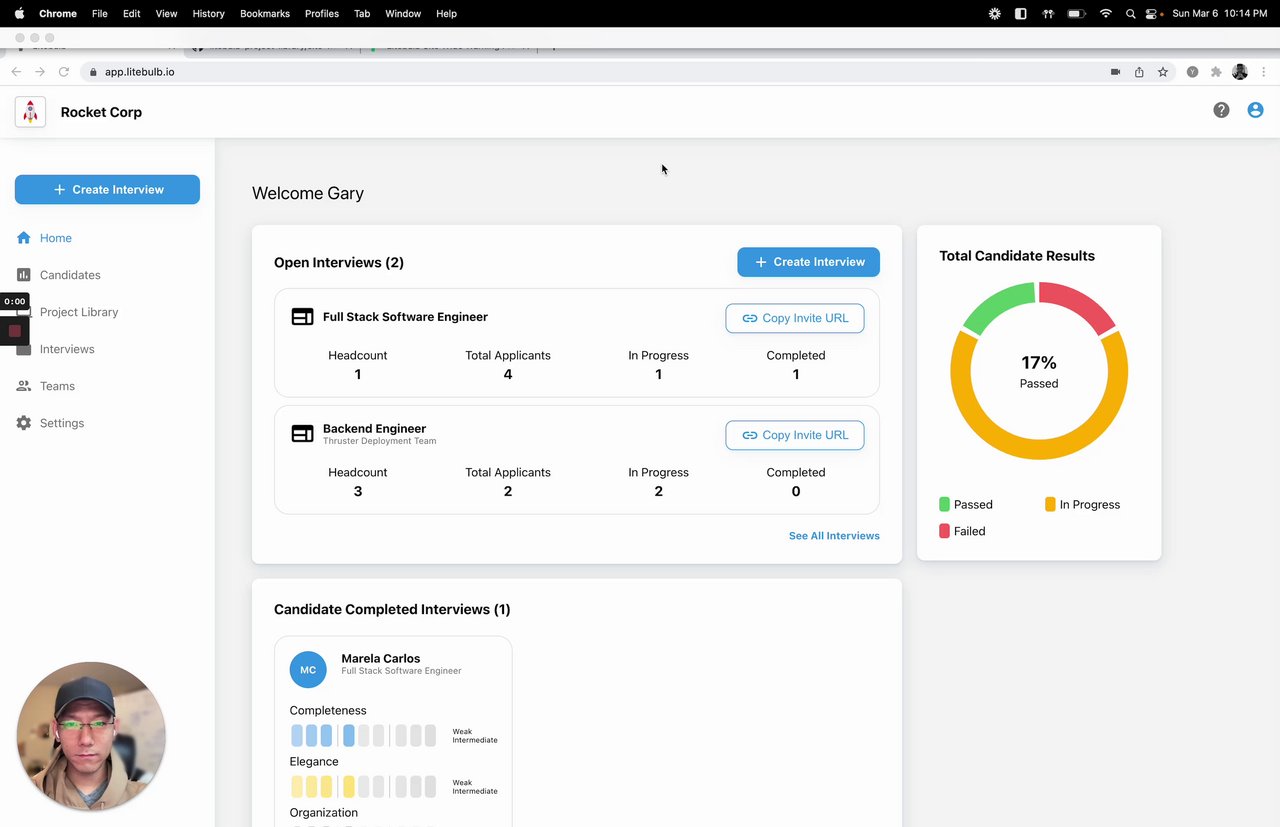Image resolution: width=1280 pixels, height=827 pixels.
Task: Copy Invite URL for Full Stack Software Engineer
Action: (x=795, y=318)
